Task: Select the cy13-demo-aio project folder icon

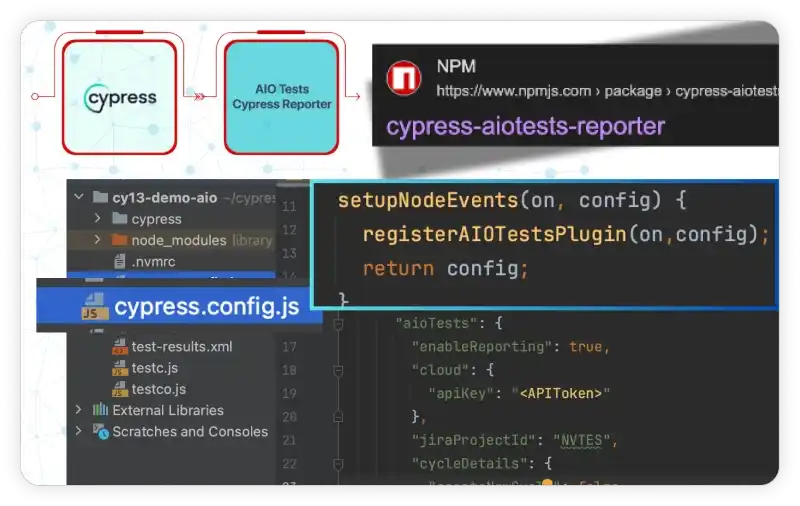Action: point(100,197)
